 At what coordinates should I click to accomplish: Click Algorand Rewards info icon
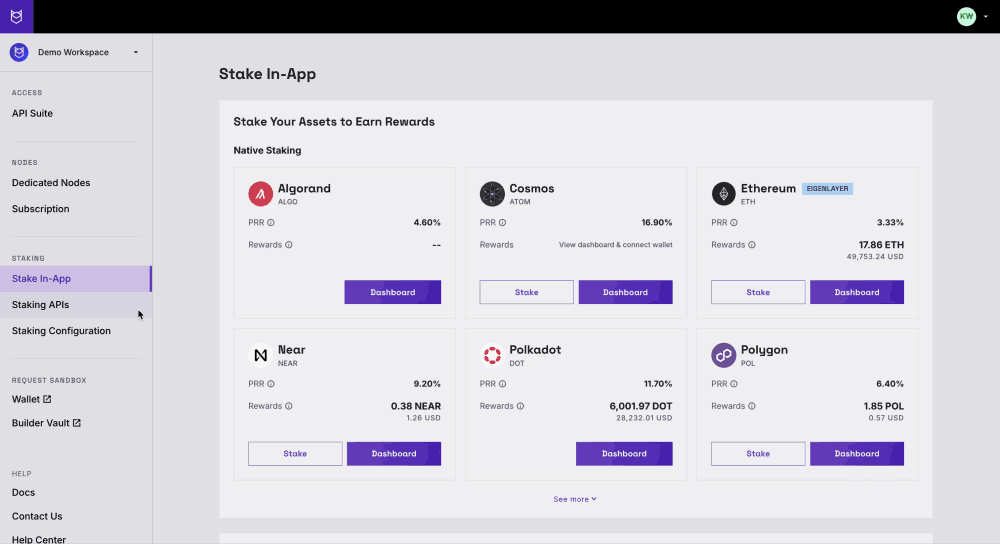[289, 245]
